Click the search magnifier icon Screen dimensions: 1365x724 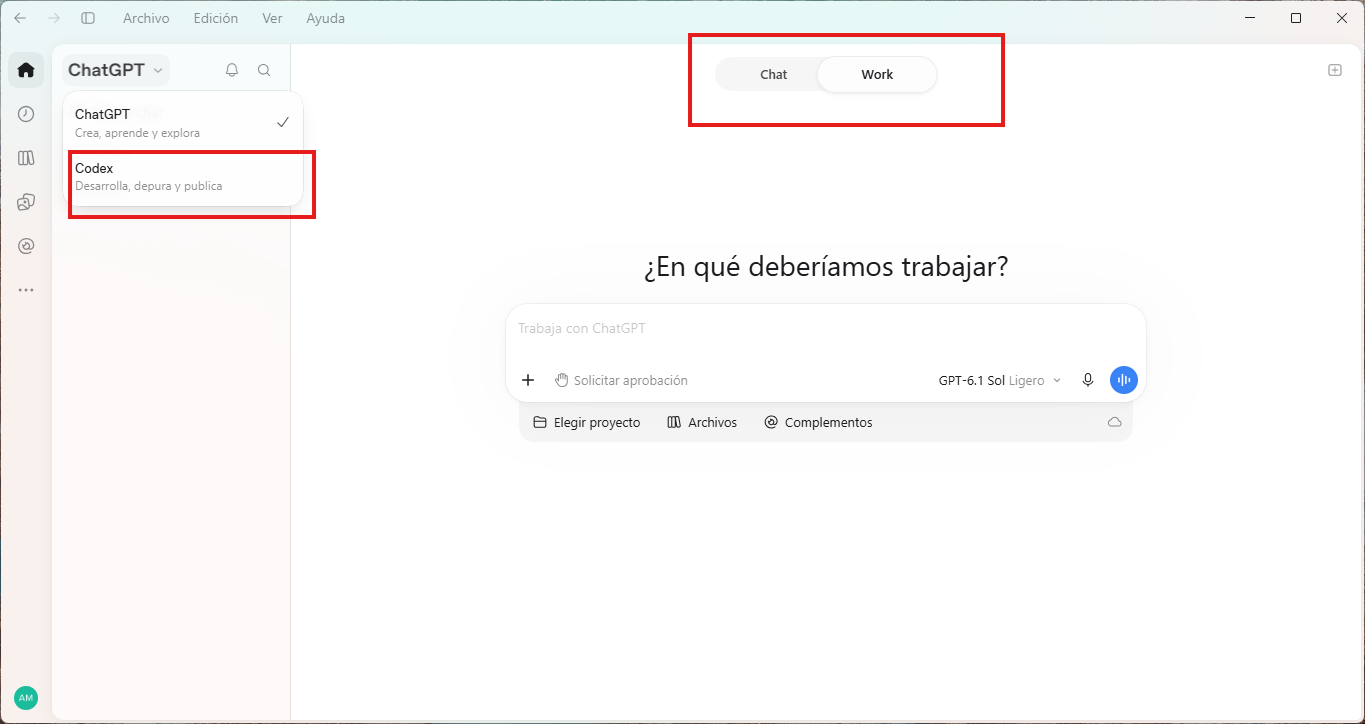click(264, 70)
